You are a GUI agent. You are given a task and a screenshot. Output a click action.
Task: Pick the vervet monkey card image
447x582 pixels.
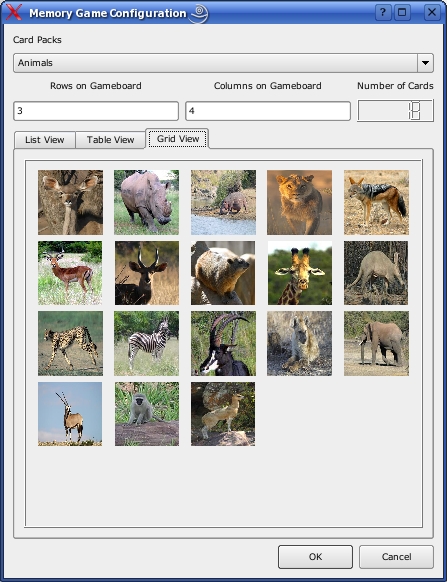pos(147,414)
